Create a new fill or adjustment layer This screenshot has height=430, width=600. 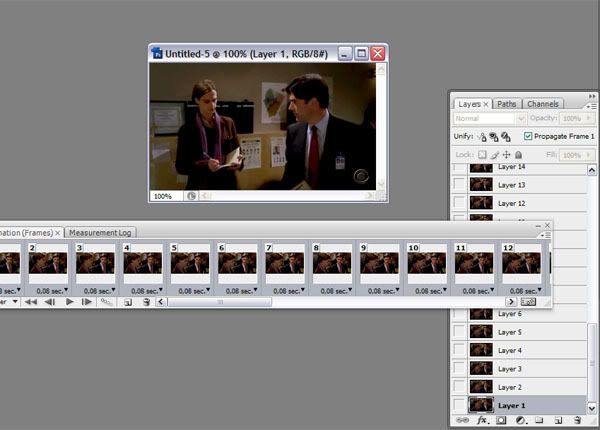(520, 420)
